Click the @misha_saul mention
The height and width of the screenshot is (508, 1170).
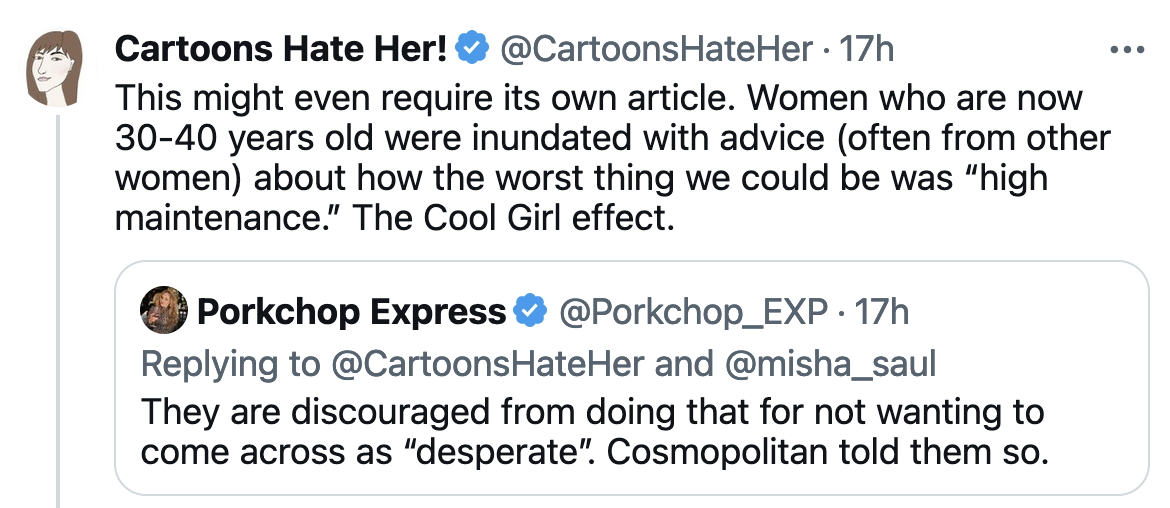click(829, 363)
